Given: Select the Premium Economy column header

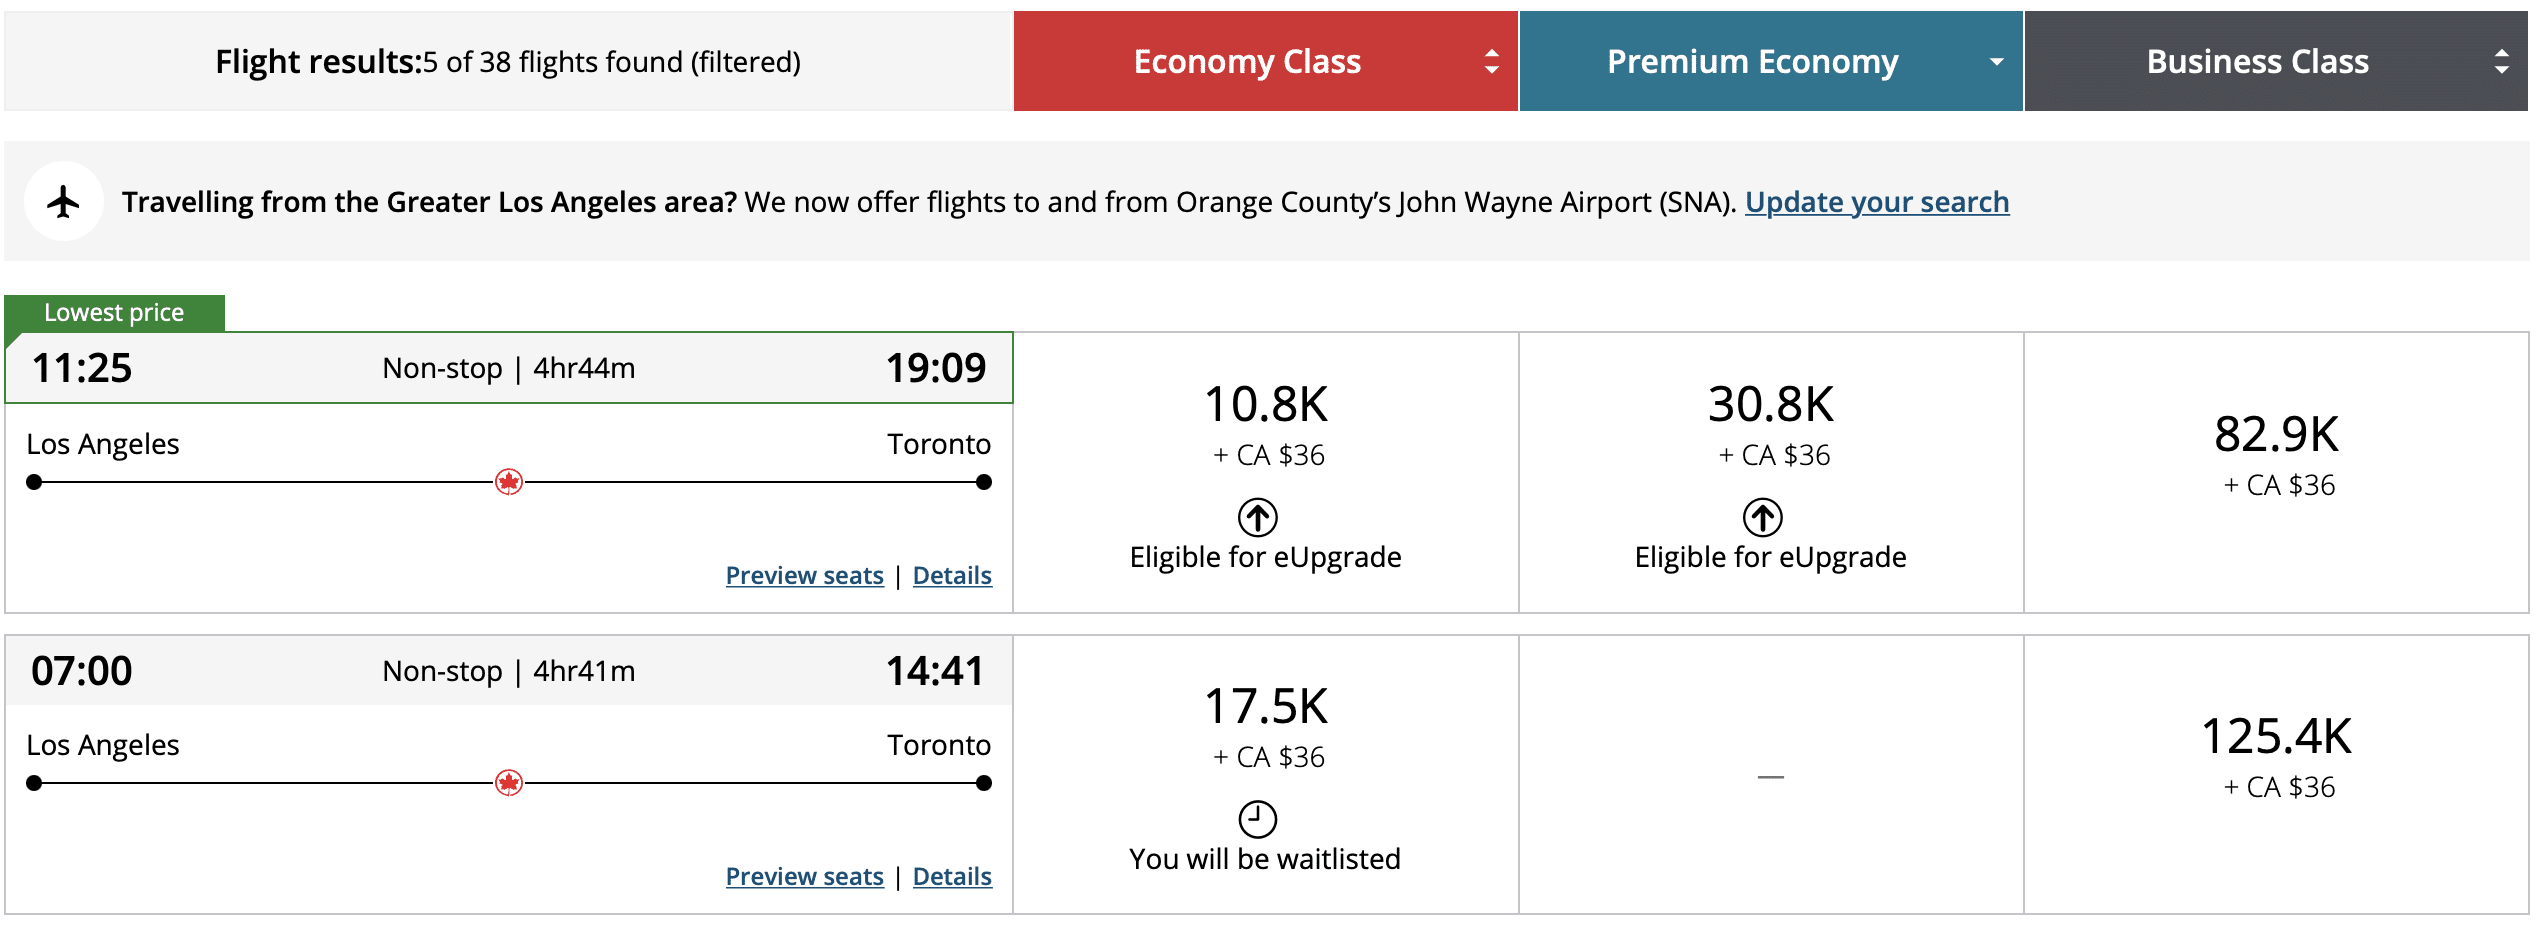Looking at the screenshot, I should pos(1752,62).
